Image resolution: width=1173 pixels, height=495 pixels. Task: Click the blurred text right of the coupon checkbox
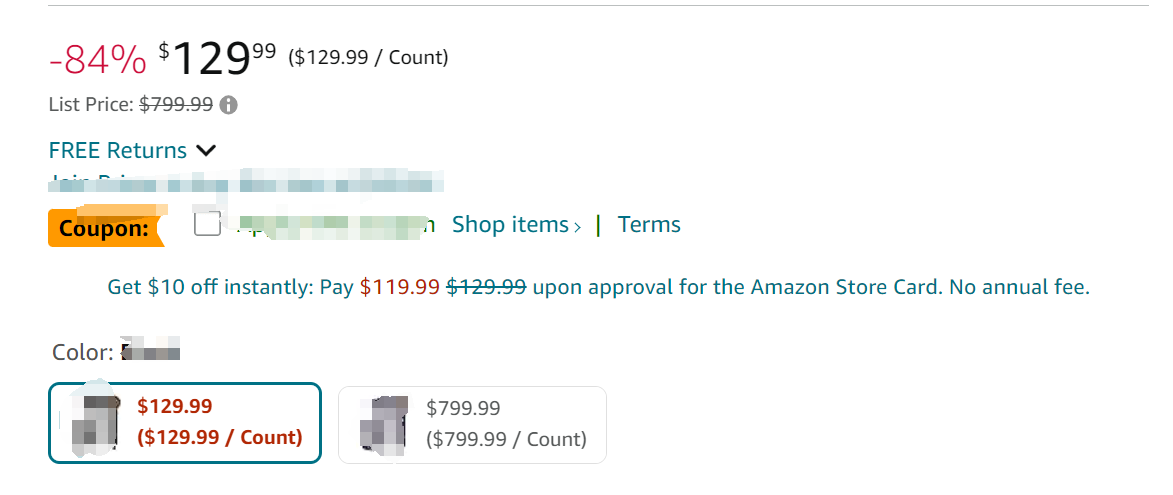(330, 226)
